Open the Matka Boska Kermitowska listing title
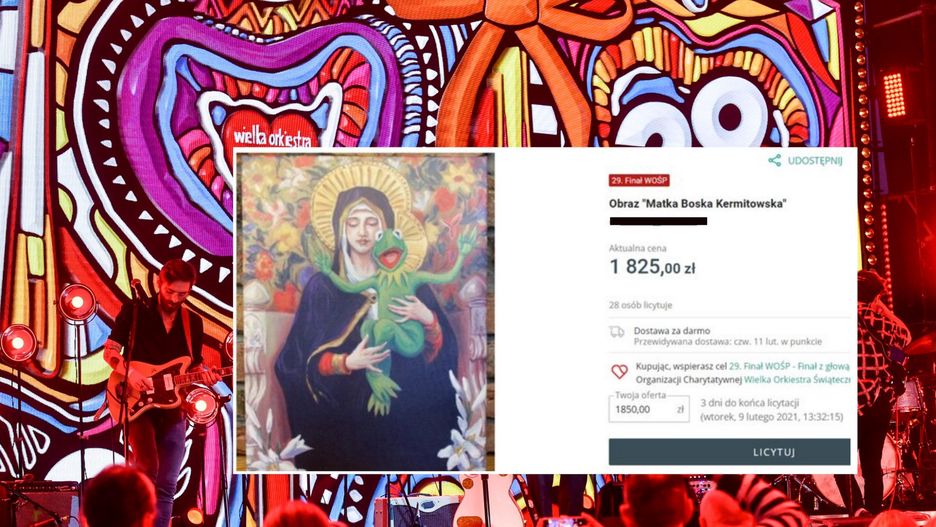 [697, 204]
